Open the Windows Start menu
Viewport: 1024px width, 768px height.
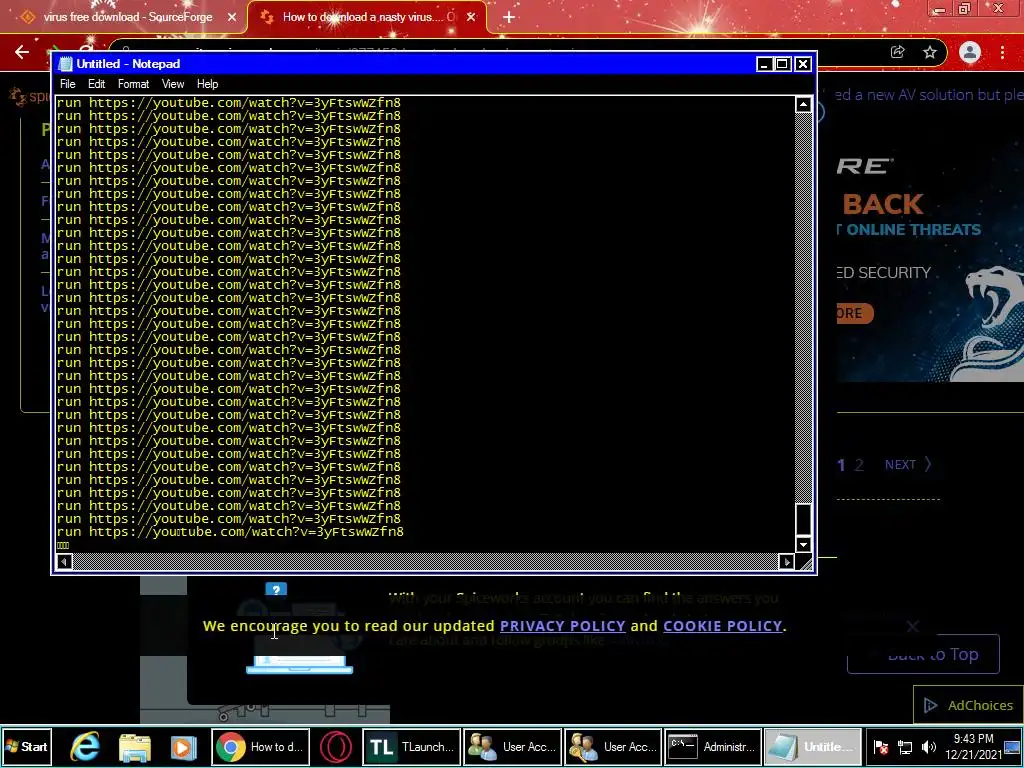pos(27,747)
